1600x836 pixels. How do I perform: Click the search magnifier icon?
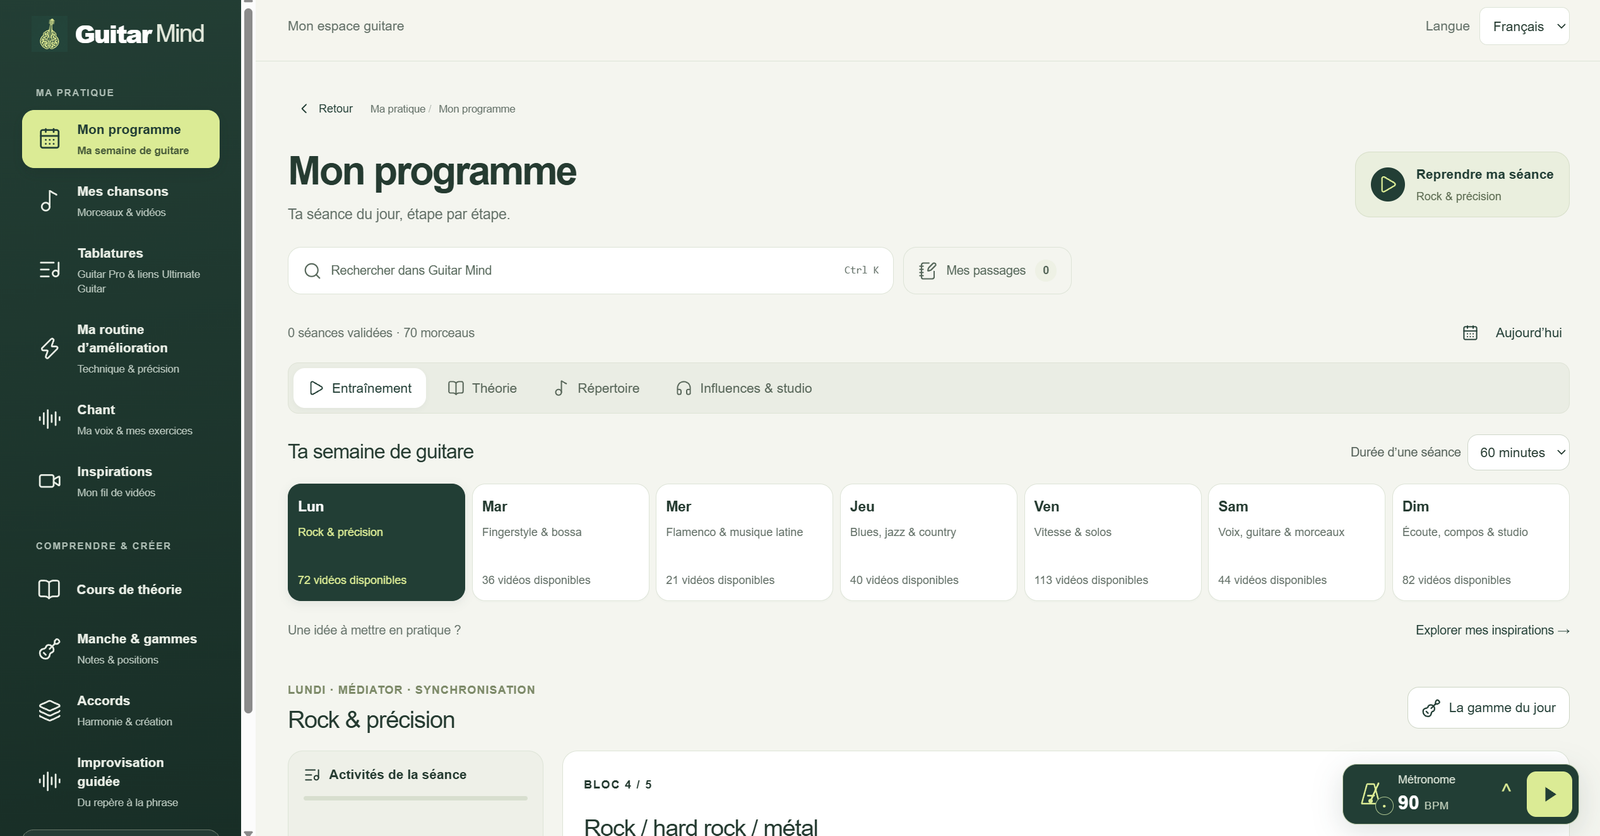(312, 271)
